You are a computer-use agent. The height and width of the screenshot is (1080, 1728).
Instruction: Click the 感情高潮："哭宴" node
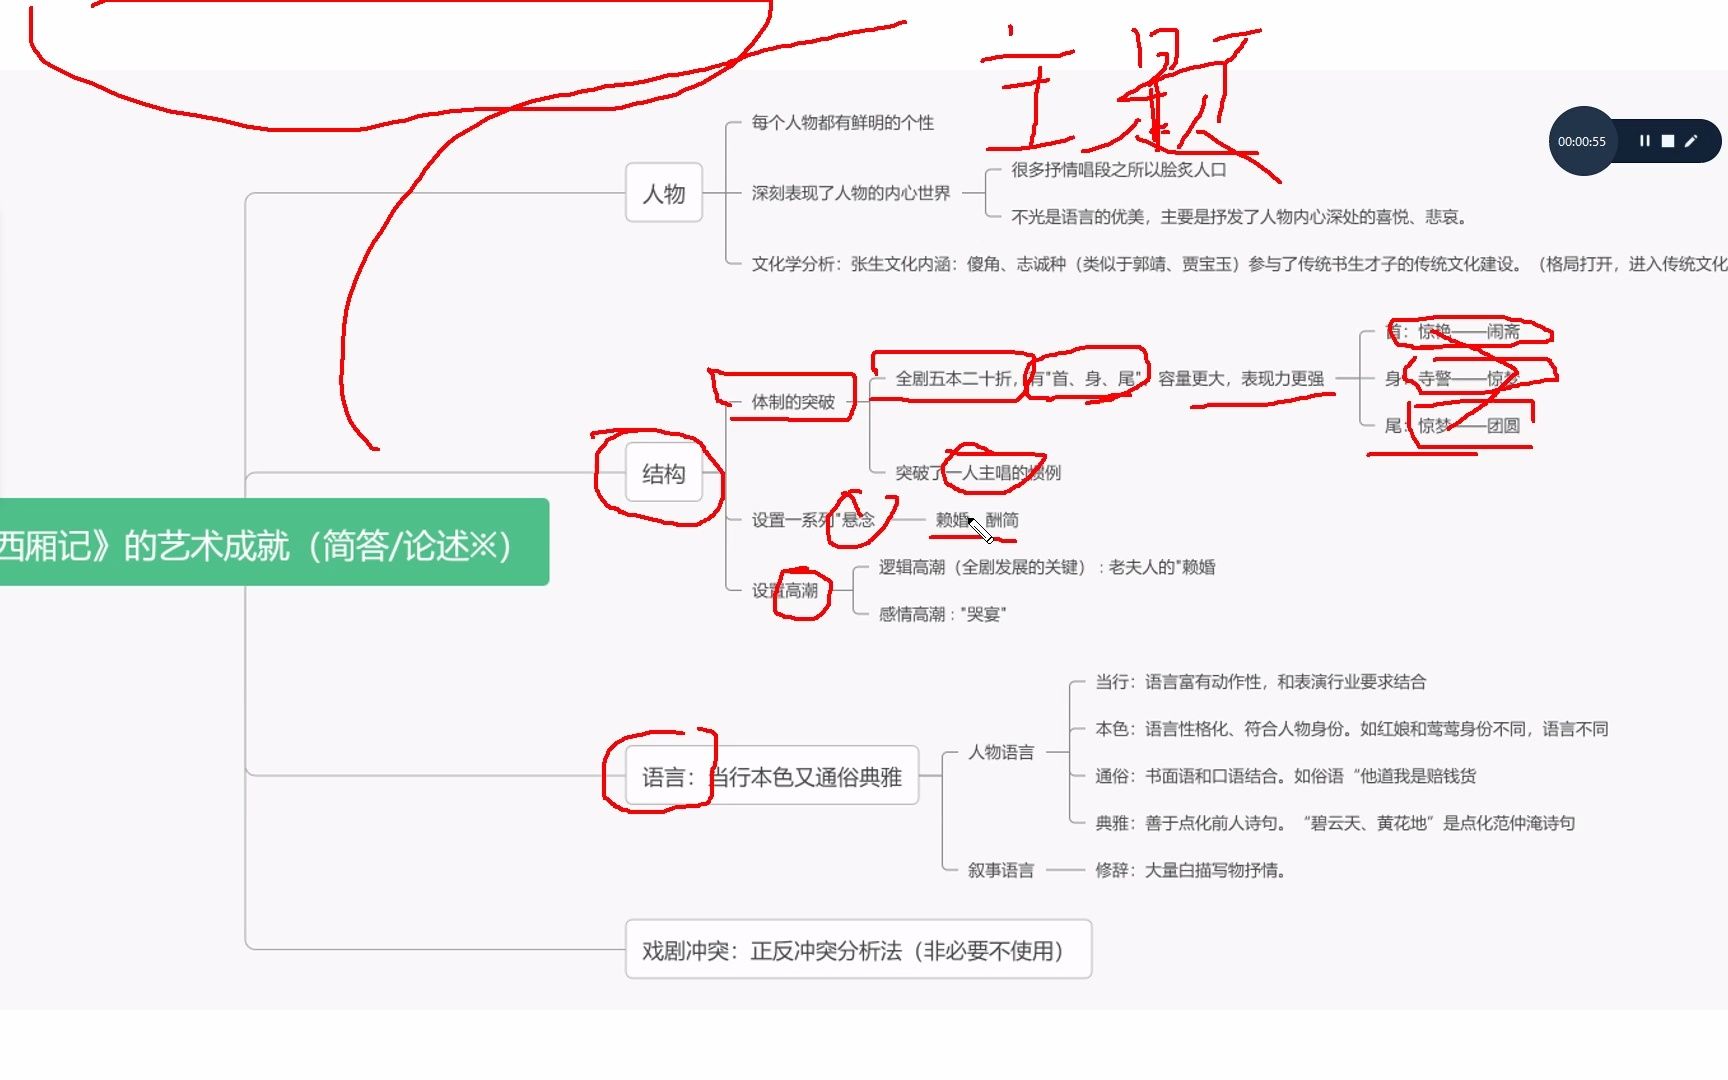point(942,614)
